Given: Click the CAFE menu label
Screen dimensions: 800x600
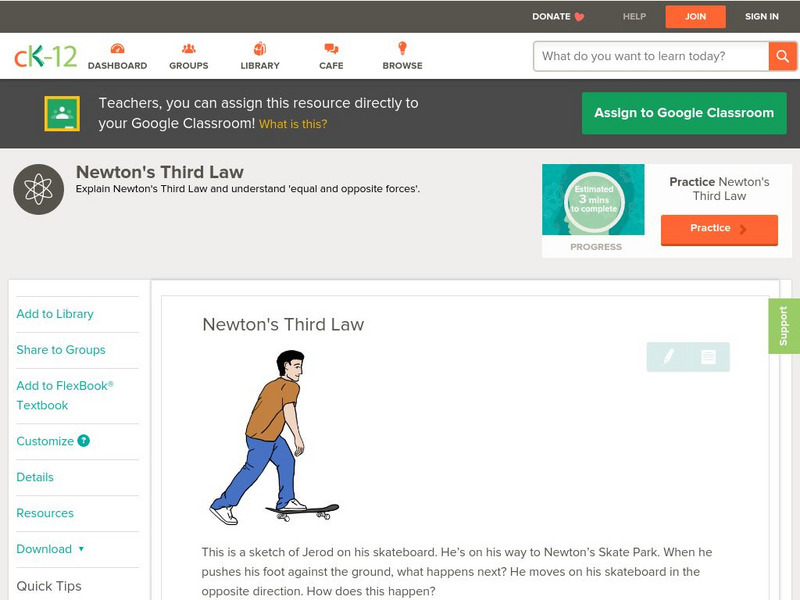Looking at the screenshot, I should (x=331, y=66).
